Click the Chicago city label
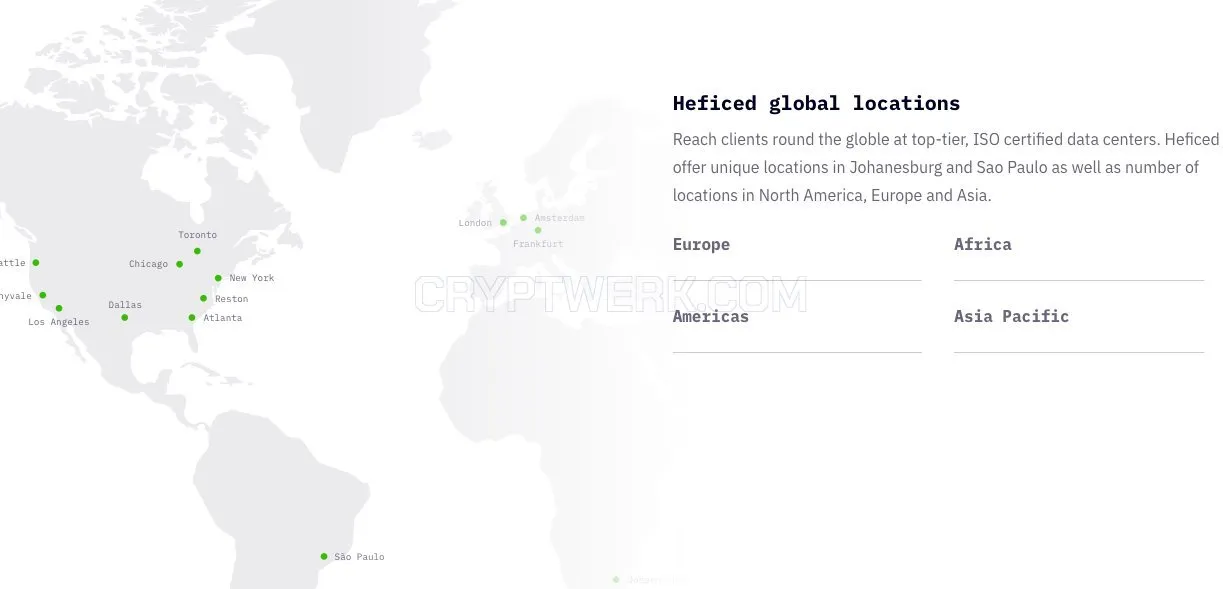The height and width of the screenshot is (589, 1223). tap(148, 264)
